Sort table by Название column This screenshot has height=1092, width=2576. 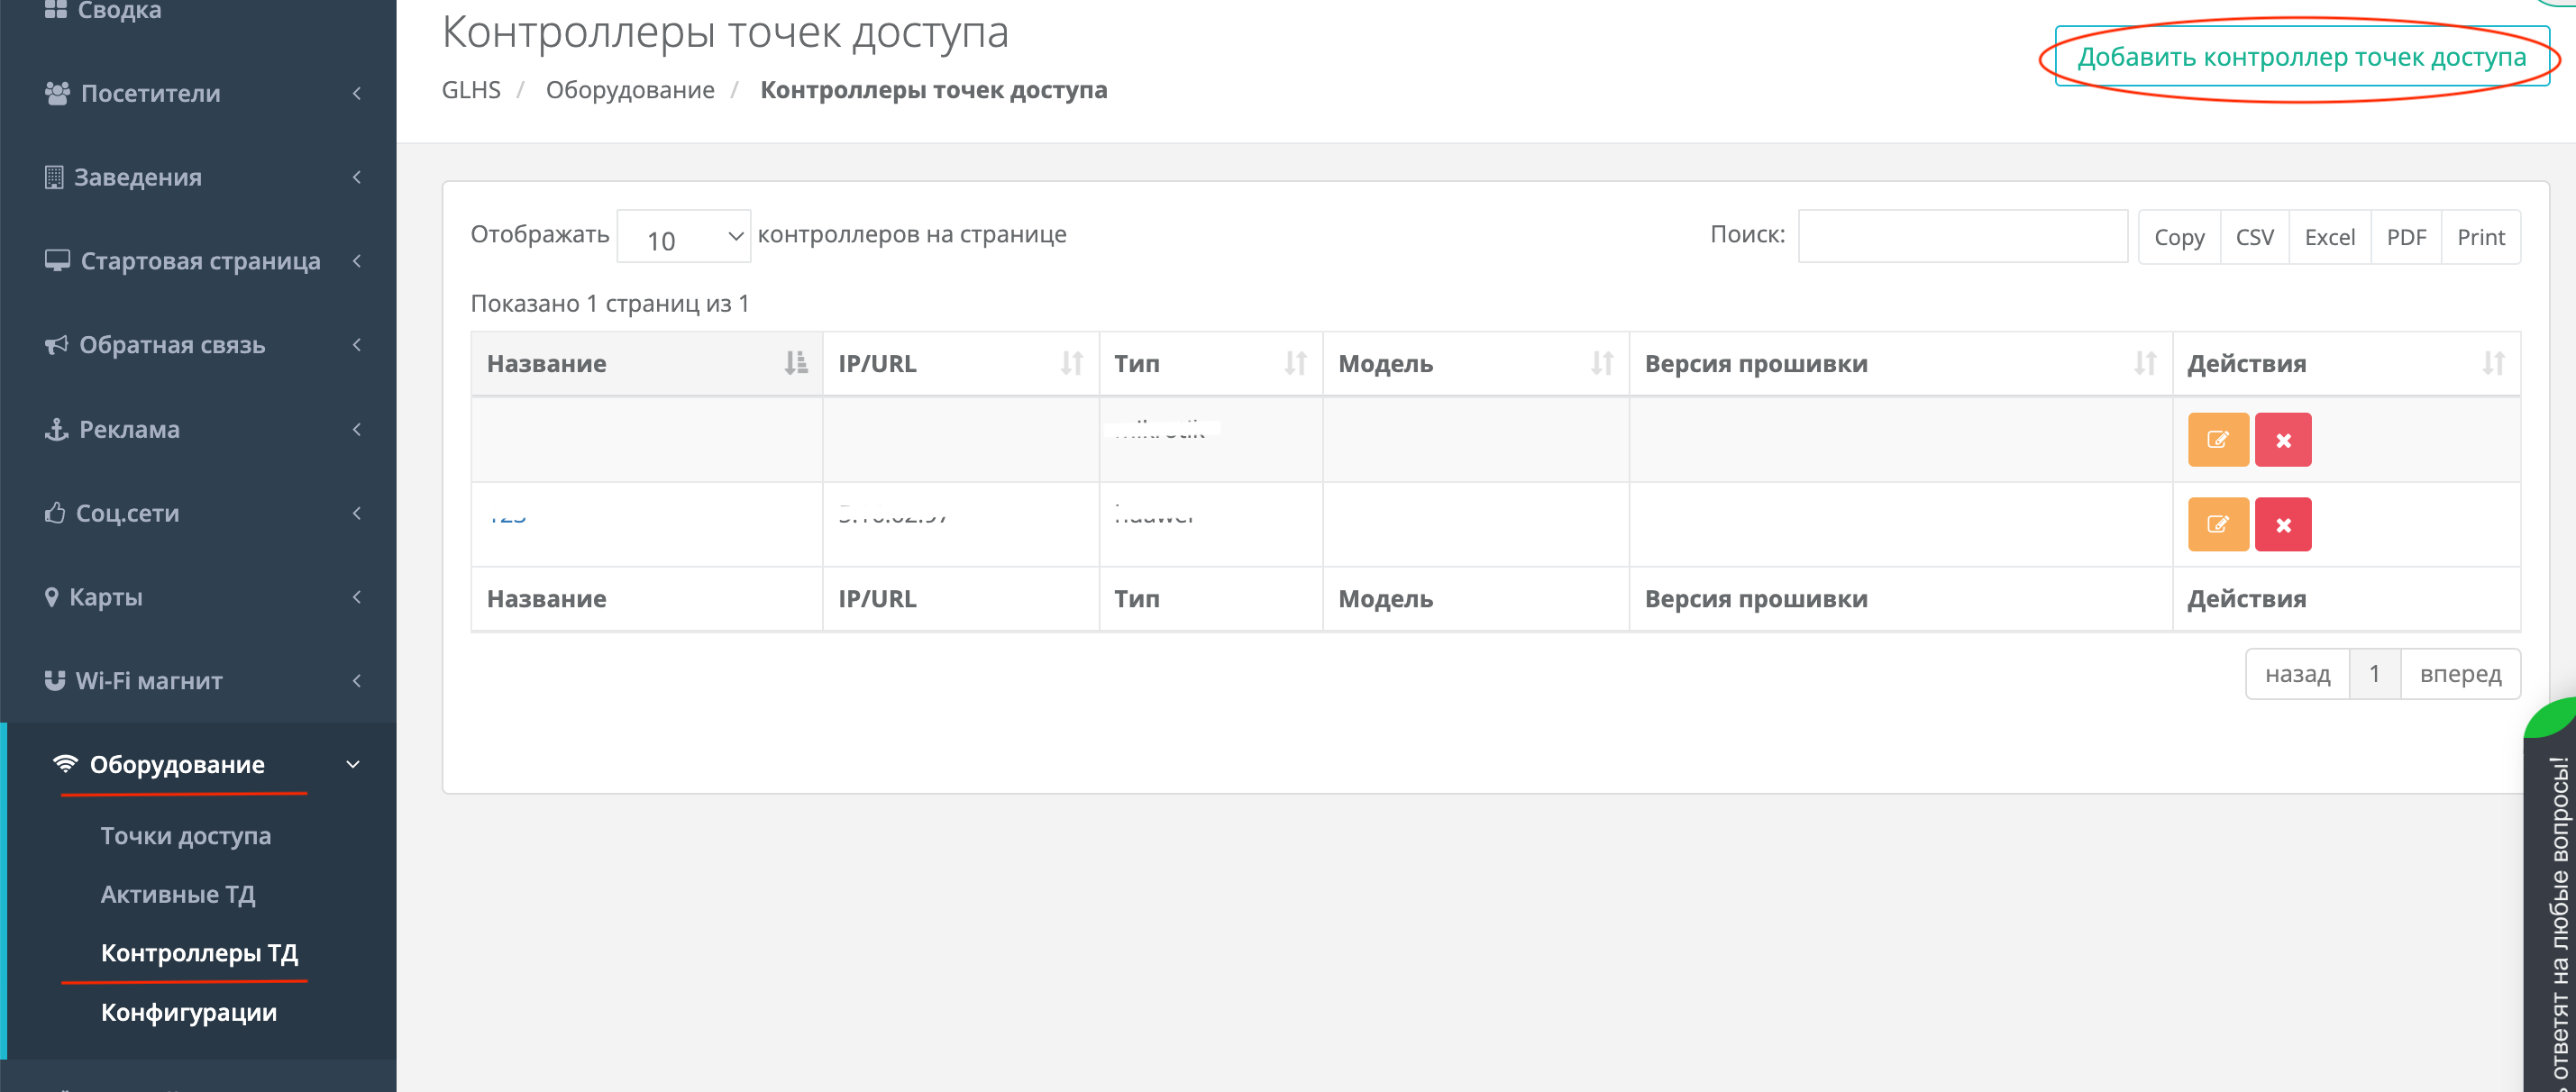[x=646, y=364]
